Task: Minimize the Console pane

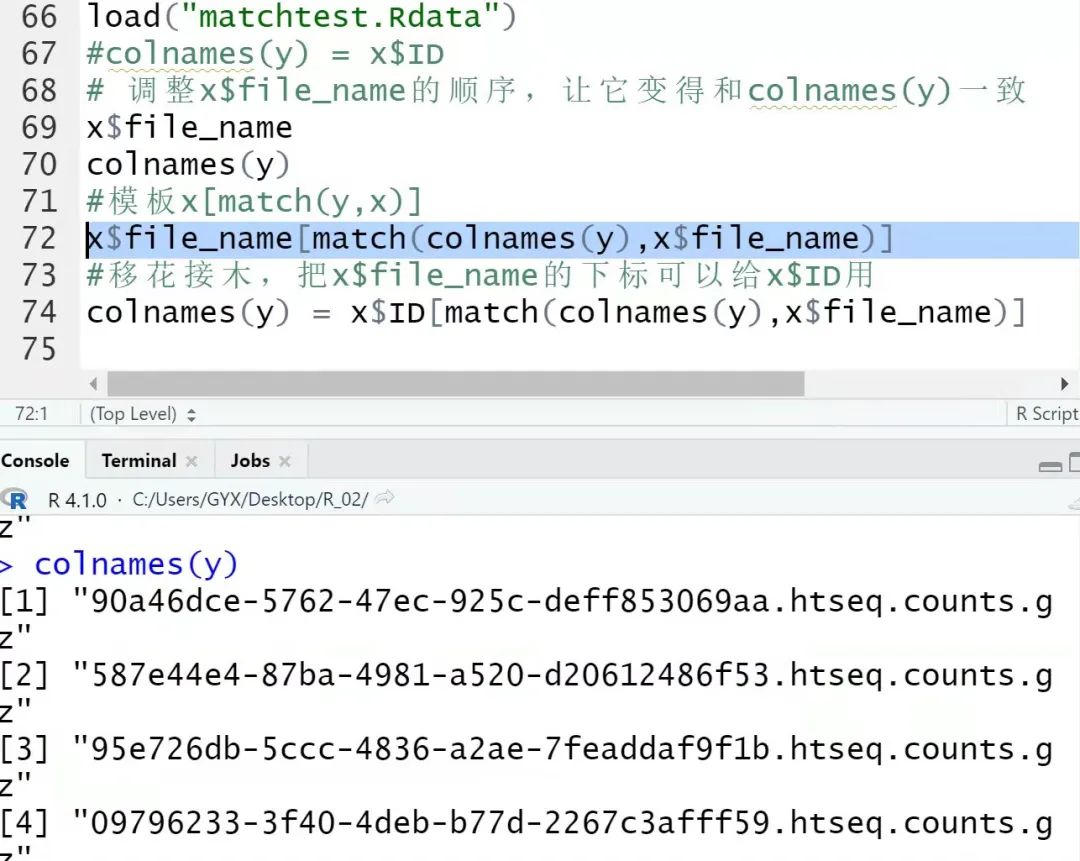Action: [x=1050, y=466]
